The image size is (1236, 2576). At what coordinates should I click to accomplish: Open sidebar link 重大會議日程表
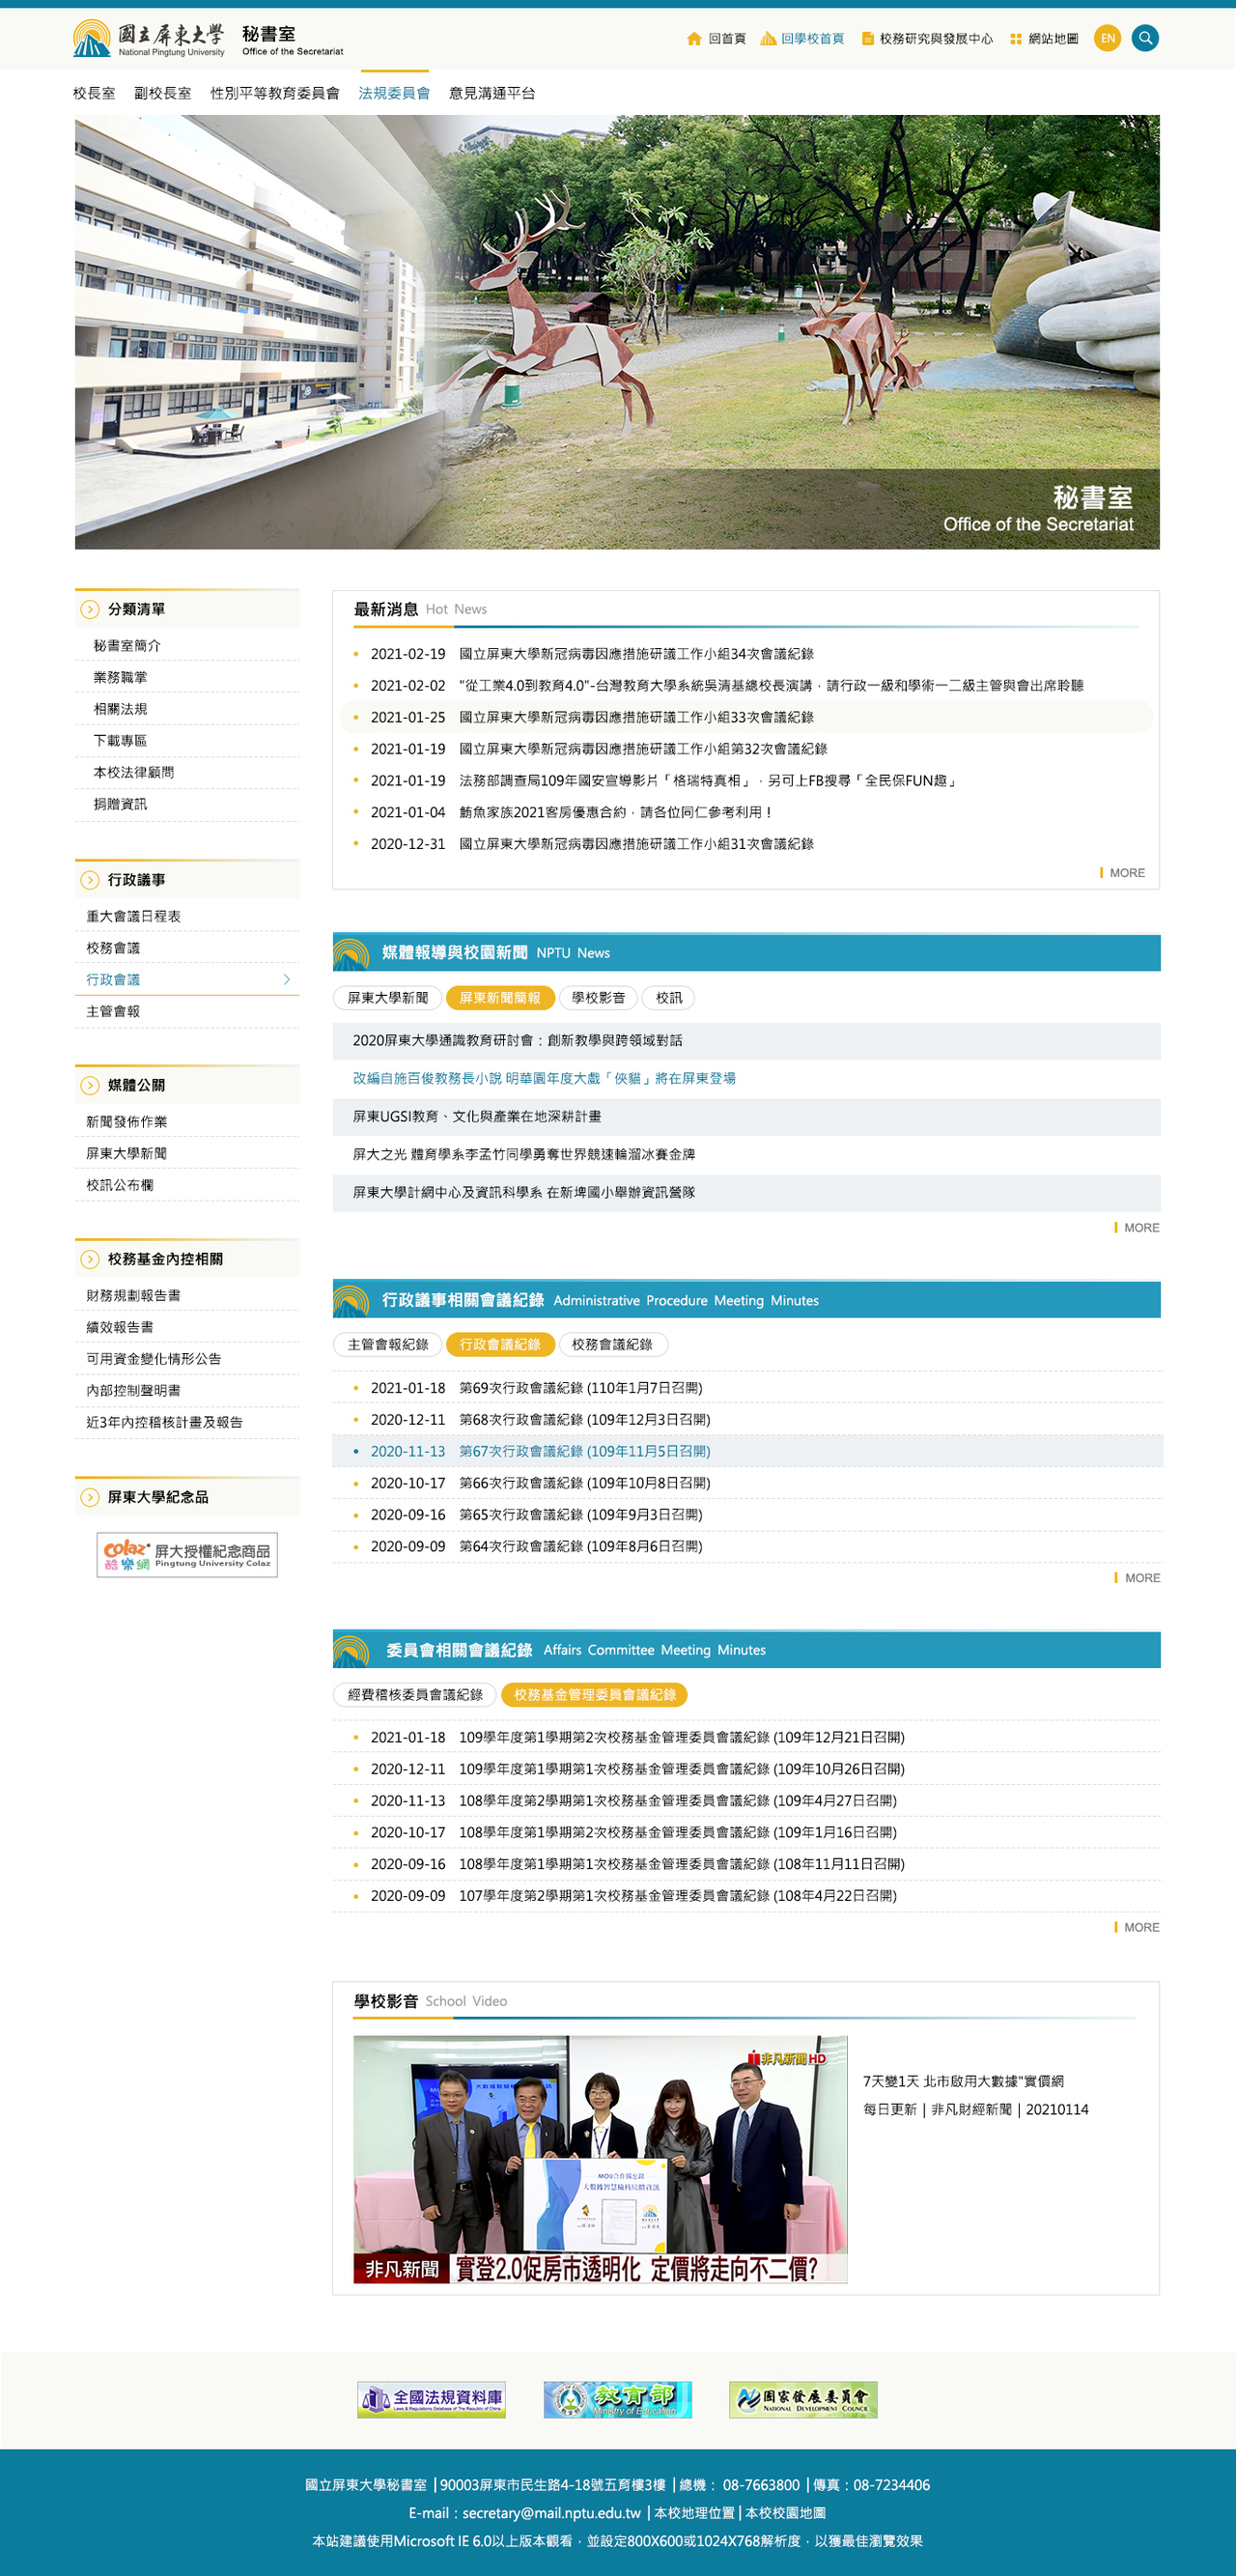point(133,916)
